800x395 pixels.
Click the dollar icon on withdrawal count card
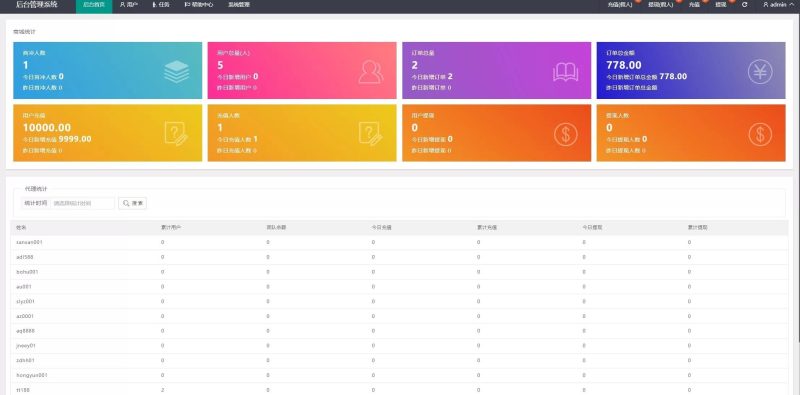pos(760,135)
